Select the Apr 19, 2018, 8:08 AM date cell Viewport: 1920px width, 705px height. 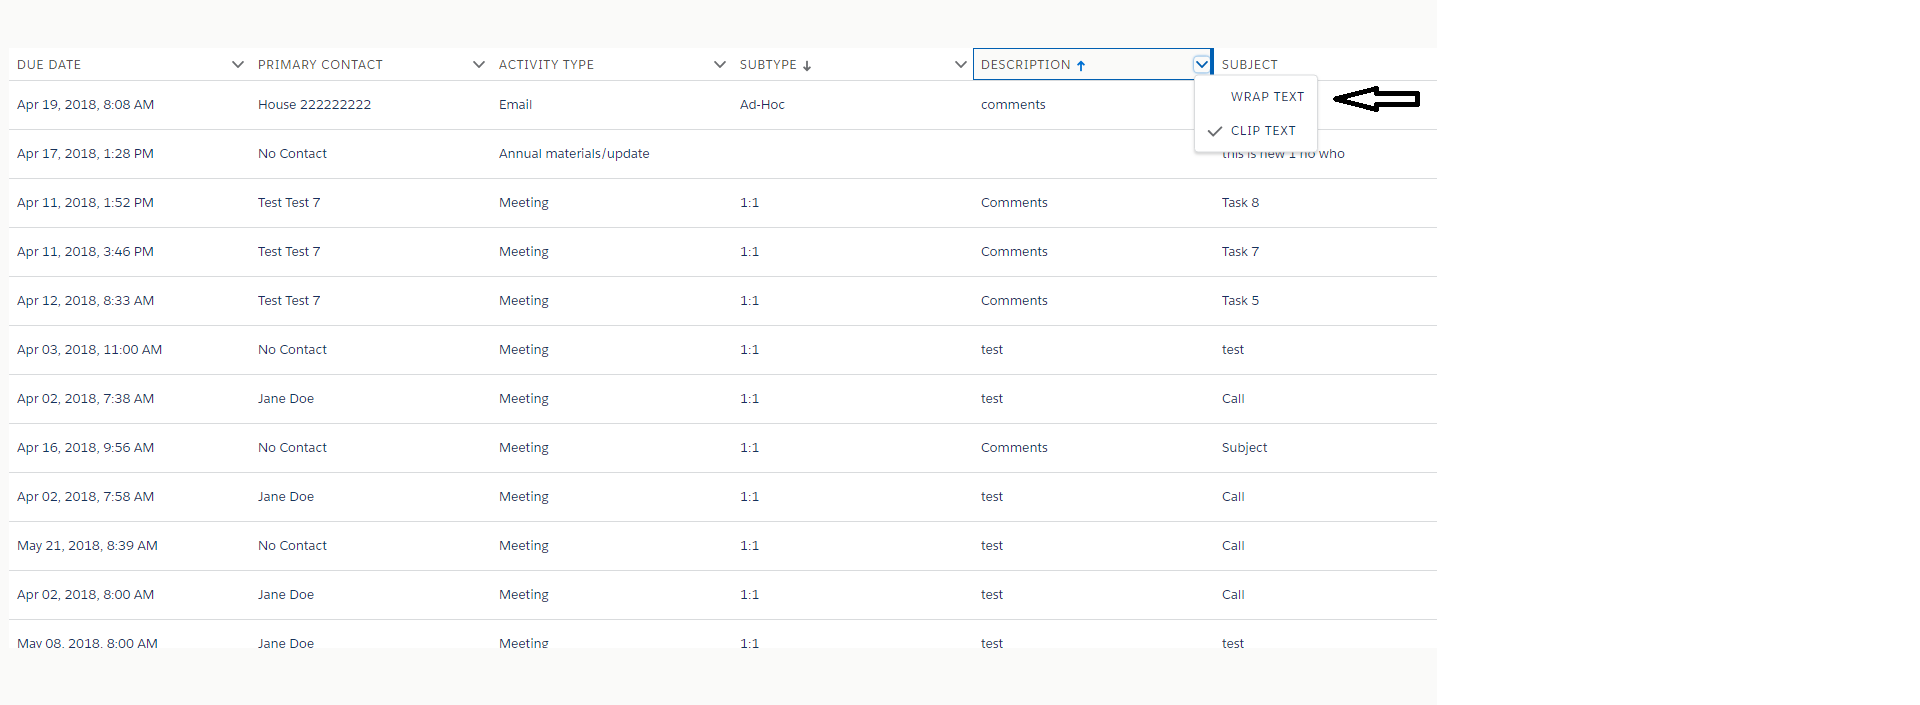pyautogui.click(x=85, y=105)
